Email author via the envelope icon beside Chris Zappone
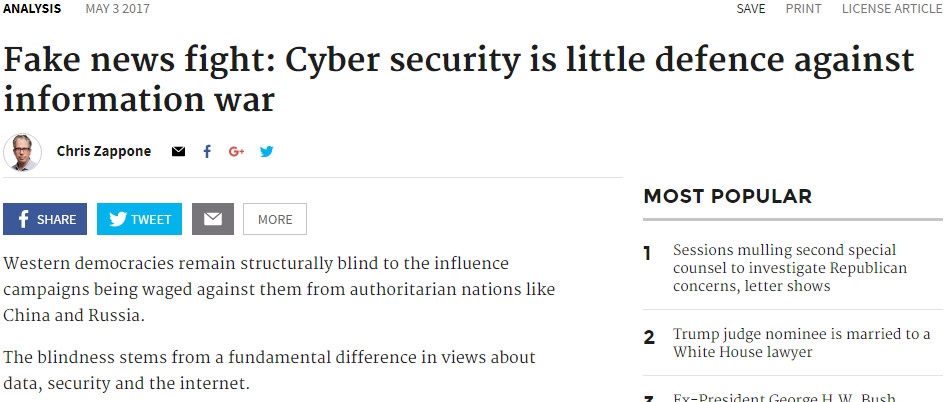Image resolution: width=948 pixels, height=402 pixels. tap(178, 151)
